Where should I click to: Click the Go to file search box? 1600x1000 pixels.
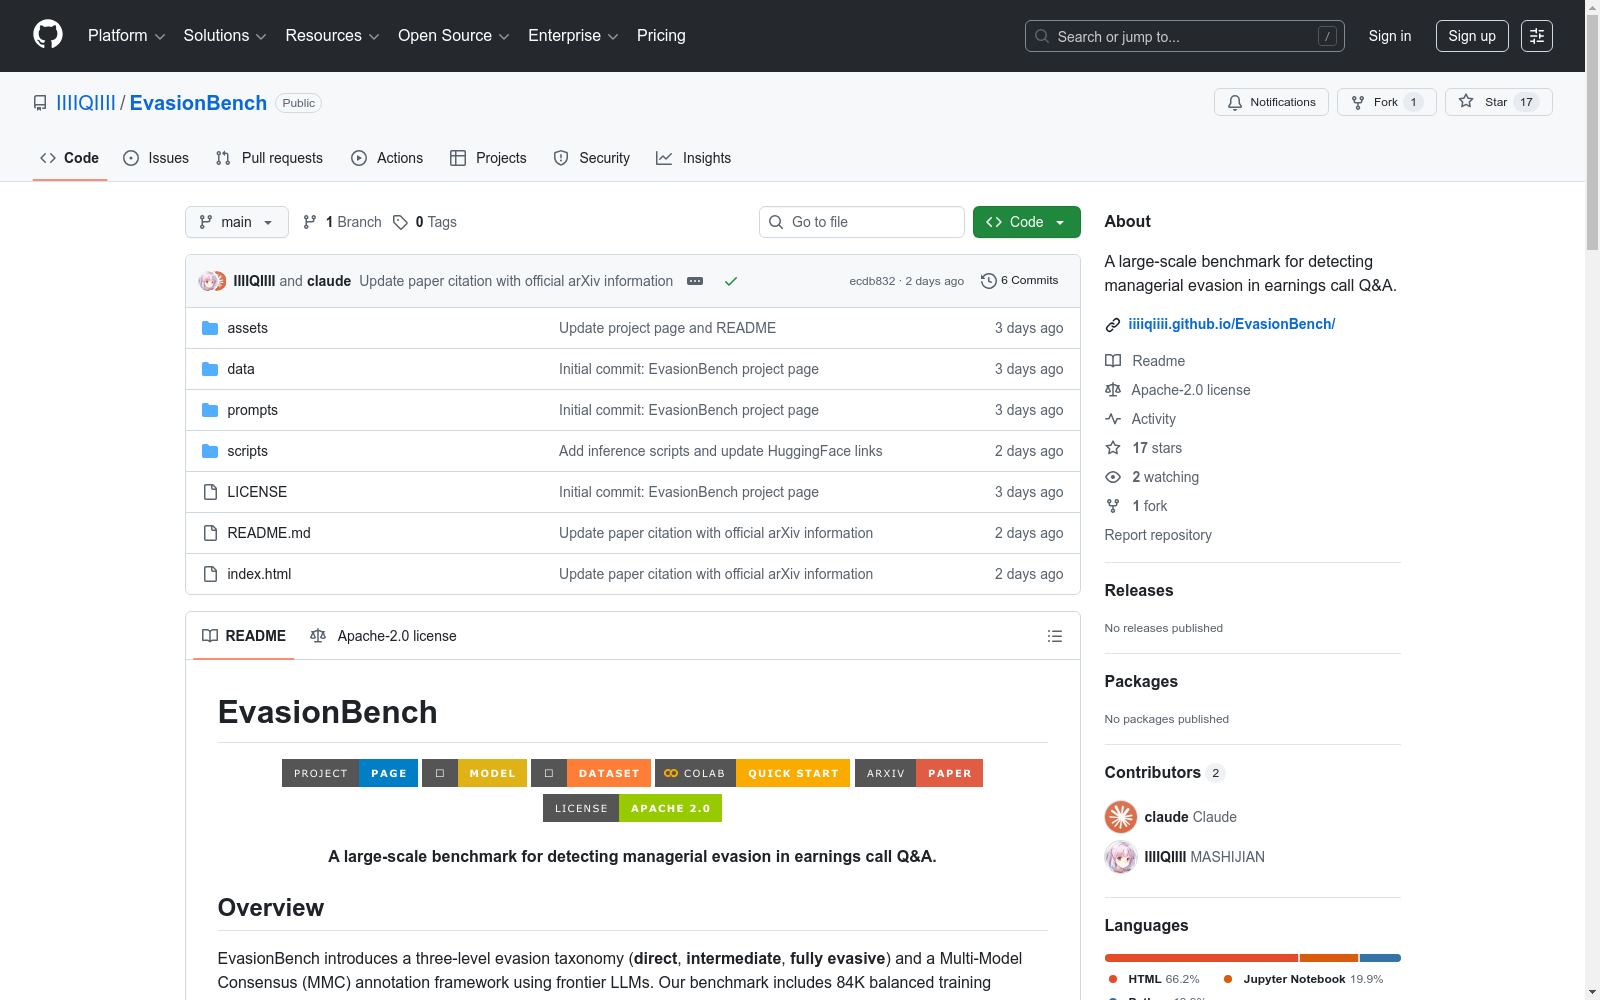point(862,222)
